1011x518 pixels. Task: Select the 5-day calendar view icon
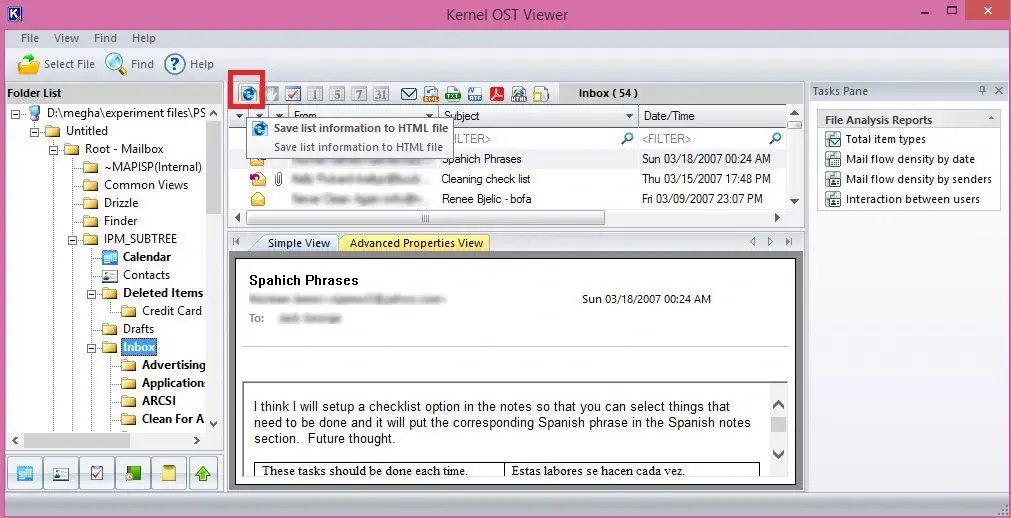pyautogui.click(x=337, y=94)
